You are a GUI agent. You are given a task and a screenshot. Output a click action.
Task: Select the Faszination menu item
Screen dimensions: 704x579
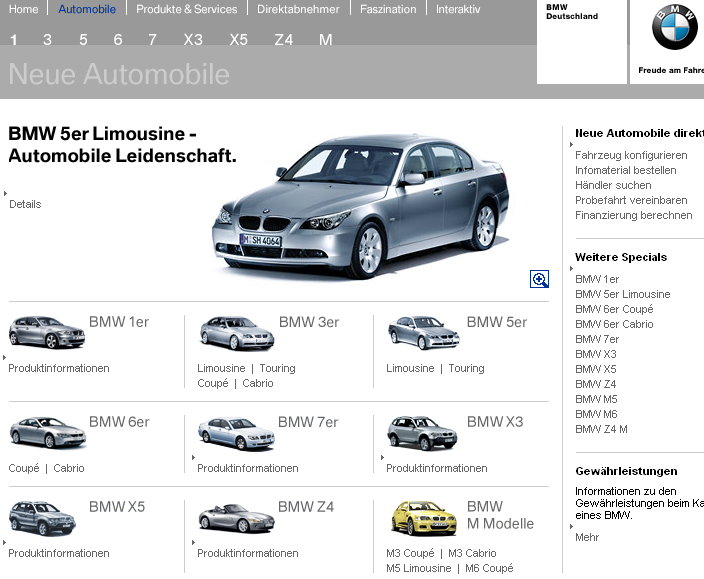(388, 9)
